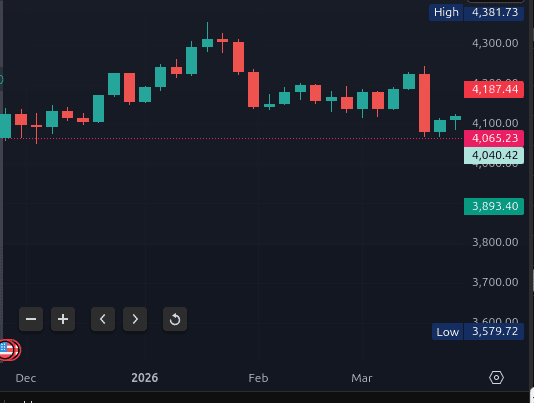The width and height of the screenshot is (534, 403).
Task: Click the Dec label on the time axis
Action: click(x=26, y=378)
